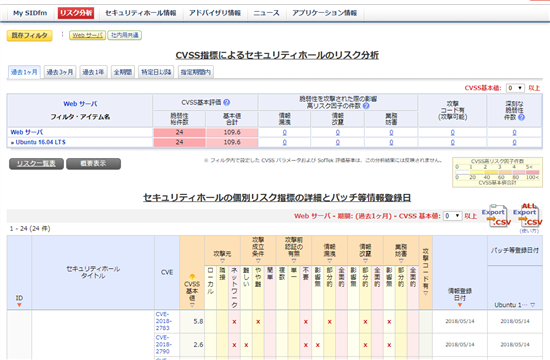The width and height of the screenshot is (550, 360).
Task: Expand the Ubuntu 16.04 LTS row triangle
Action: (x=13, y=142)
